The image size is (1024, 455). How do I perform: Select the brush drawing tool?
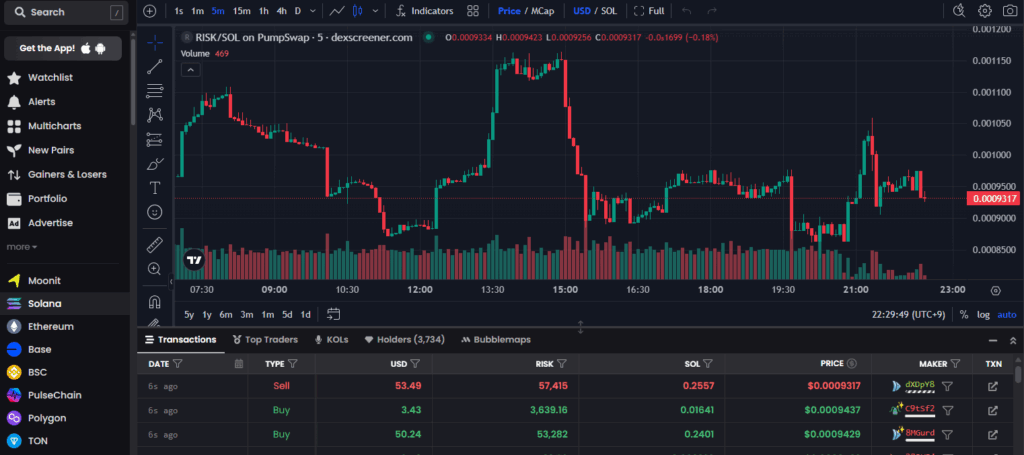(x=155, y=164)
